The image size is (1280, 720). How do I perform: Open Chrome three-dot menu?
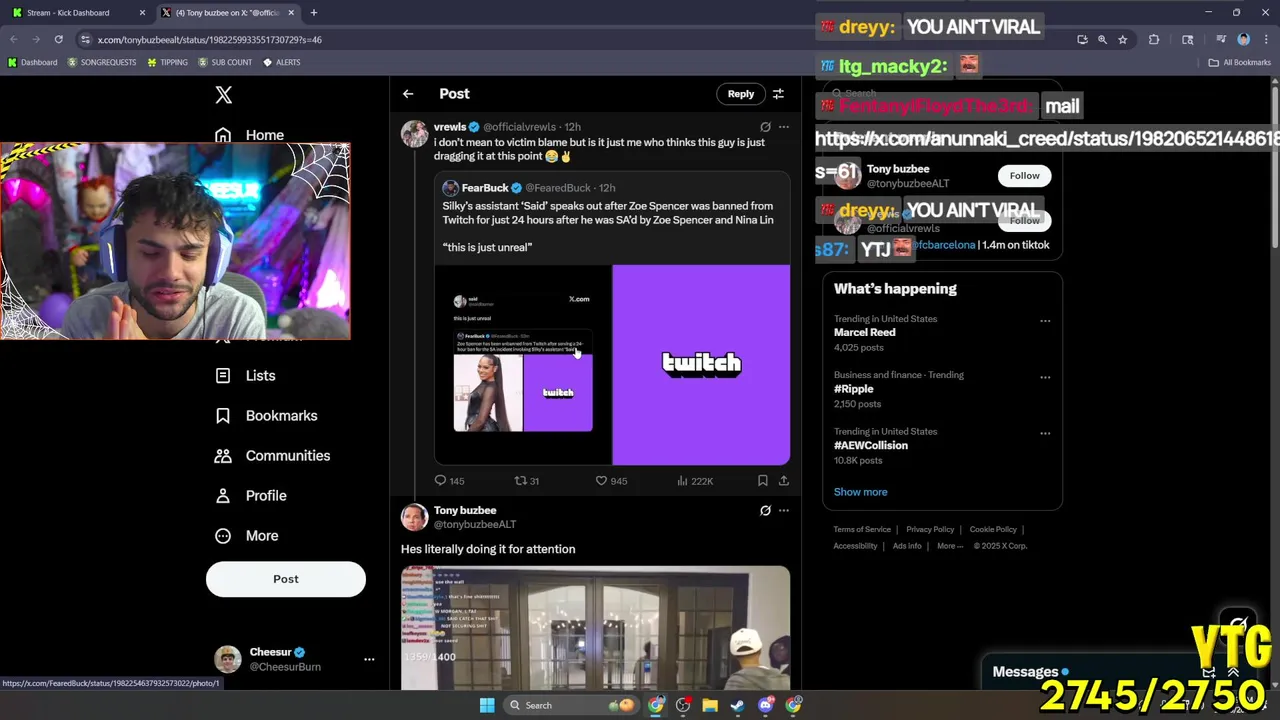pos(1265,40)
